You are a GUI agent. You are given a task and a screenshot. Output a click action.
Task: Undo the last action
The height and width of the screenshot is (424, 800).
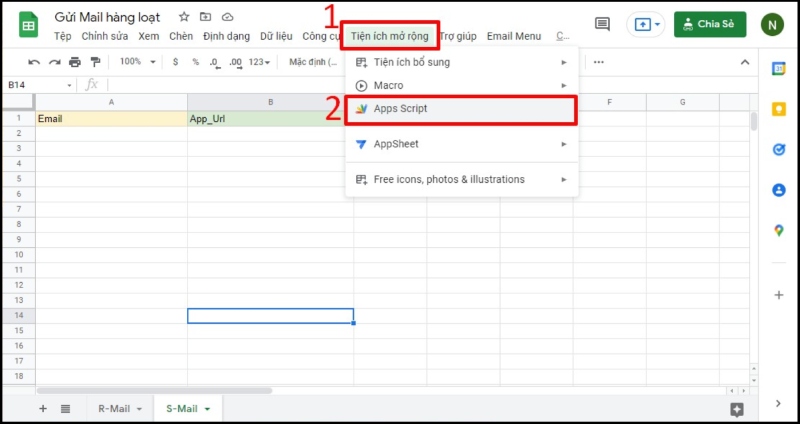pos(34,62)
